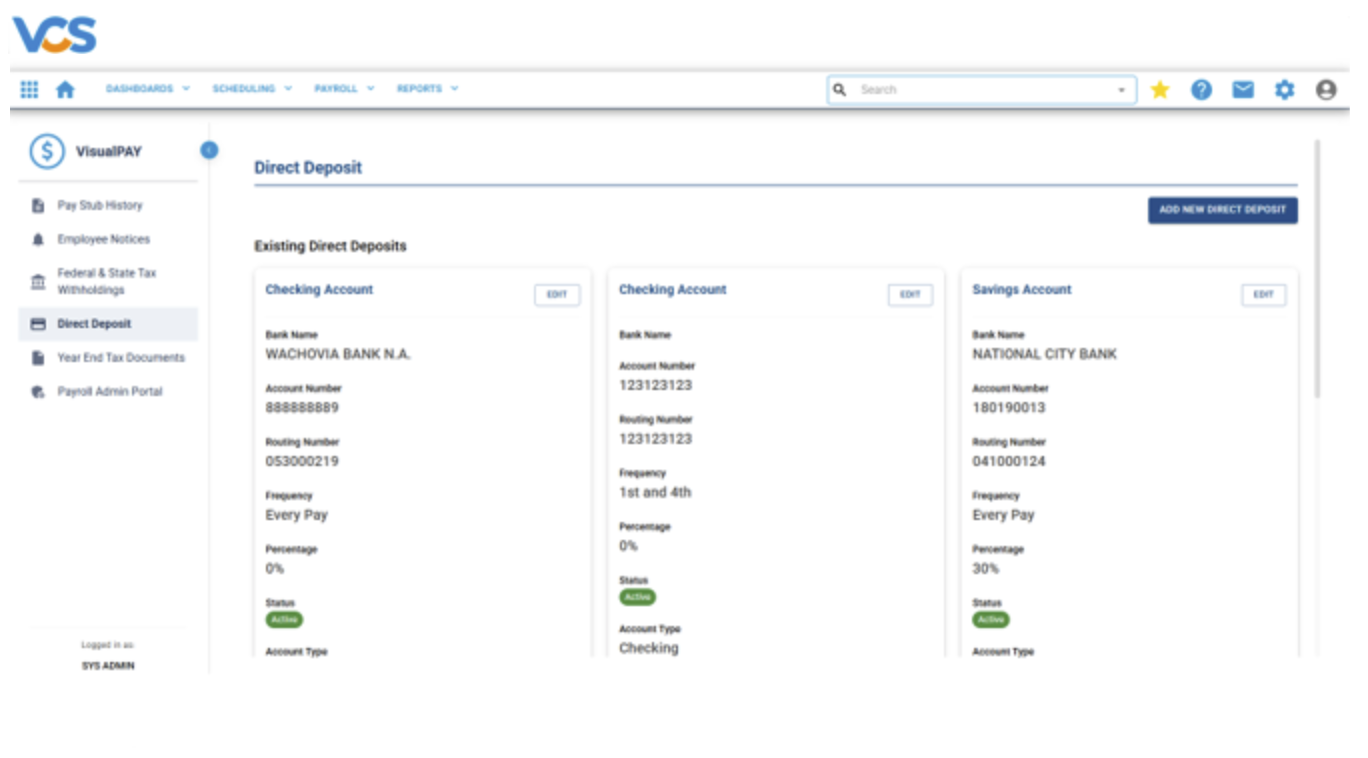Open the search field dropdown arrow
Screen dimensions: 1368x758
pos(1122,89)
